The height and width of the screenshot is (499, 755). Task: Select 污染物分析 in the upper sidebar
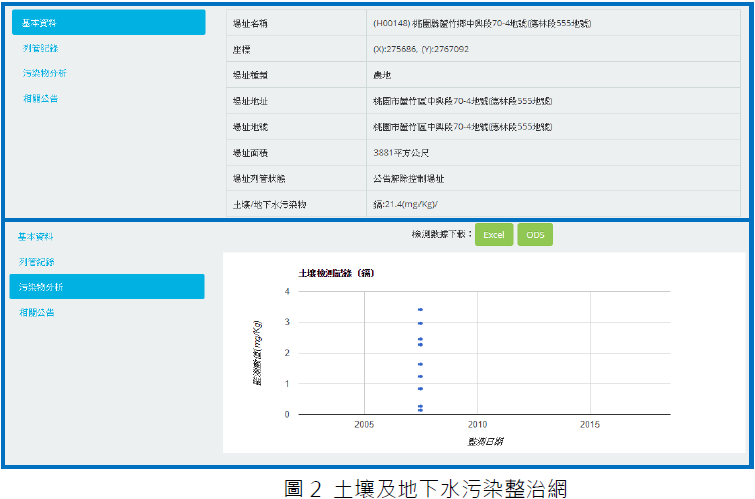coord(44,73)
